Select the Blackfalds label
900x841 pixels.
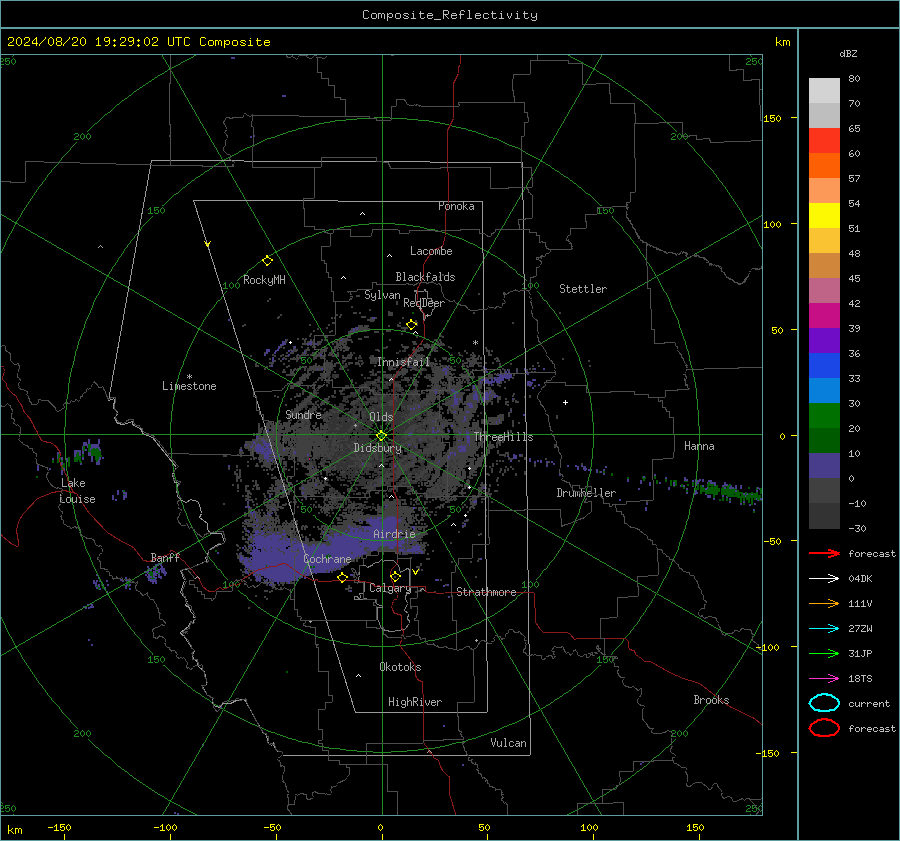425,277
